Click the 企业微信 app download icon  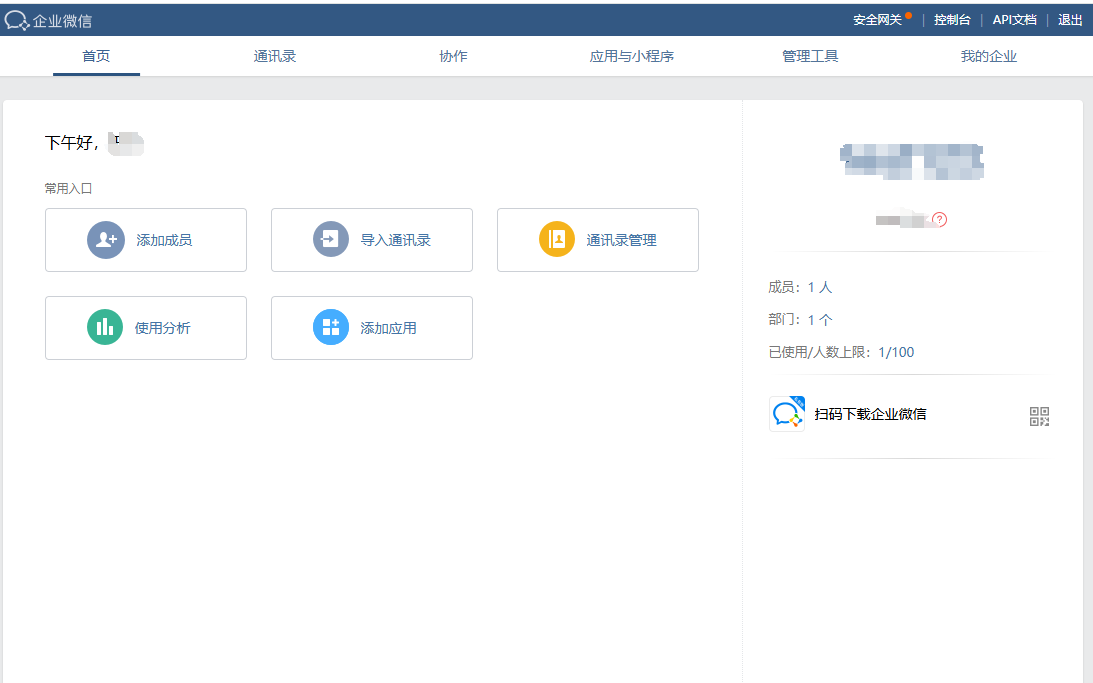click(x=787, y=414)
